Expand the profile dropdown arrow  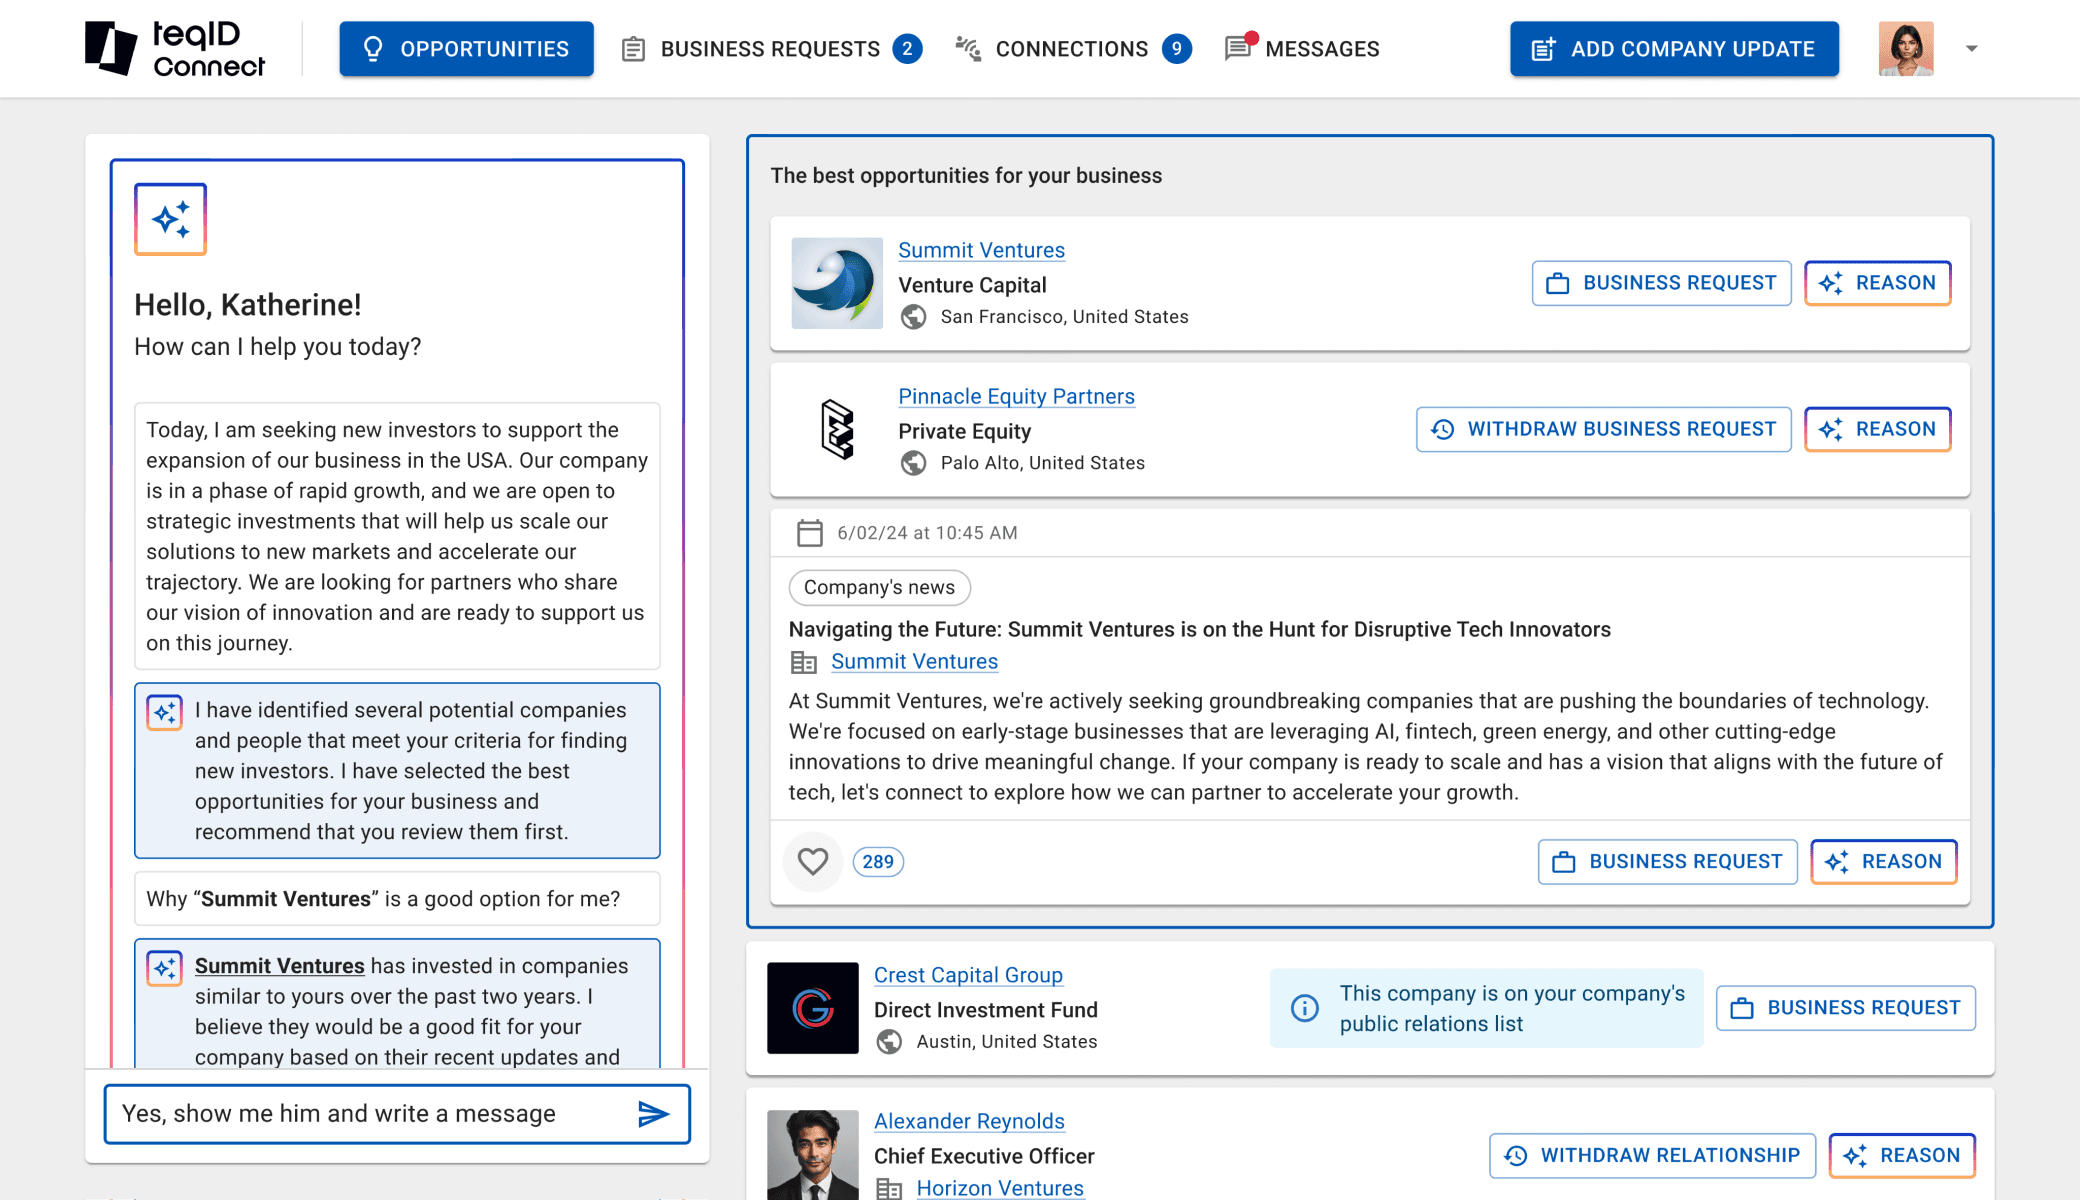click(x=1971, y=49)
